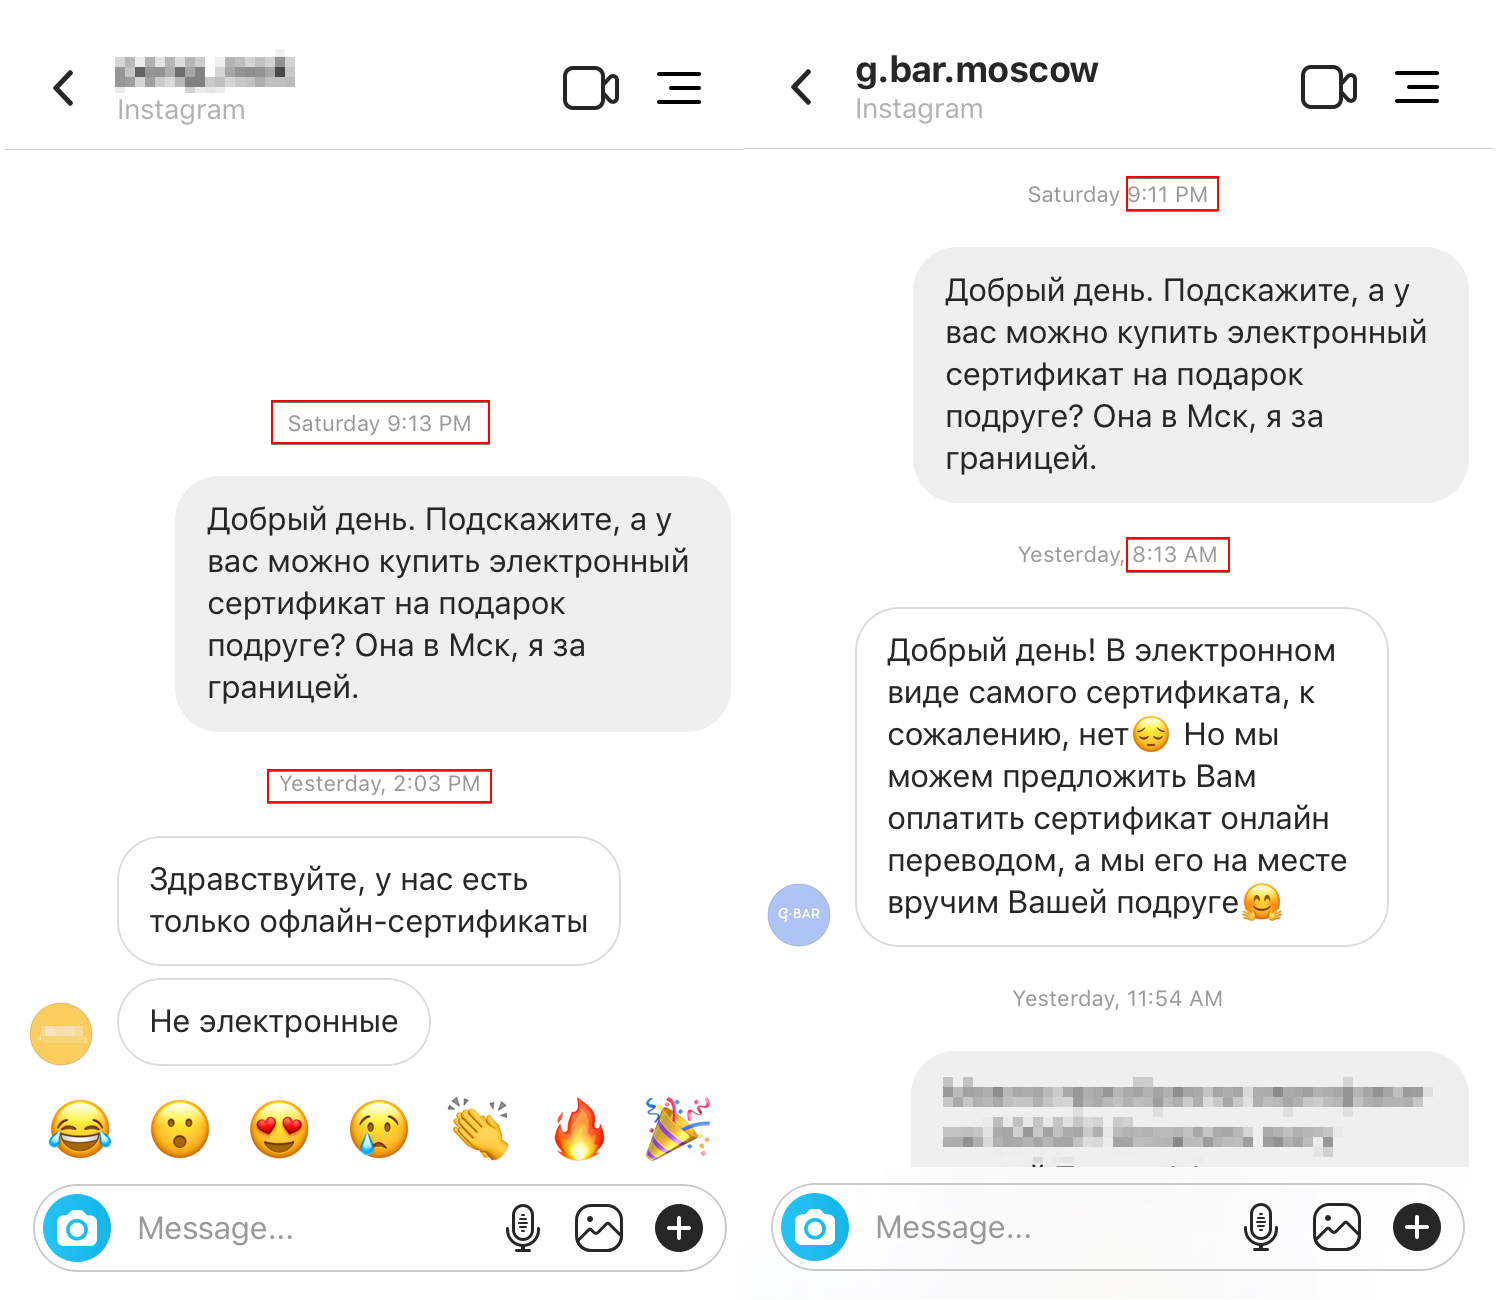The height and width of the screenshot is (1300, 1500).
Task: Send fire emoji quick reaction
Action: click(579, 1129)
